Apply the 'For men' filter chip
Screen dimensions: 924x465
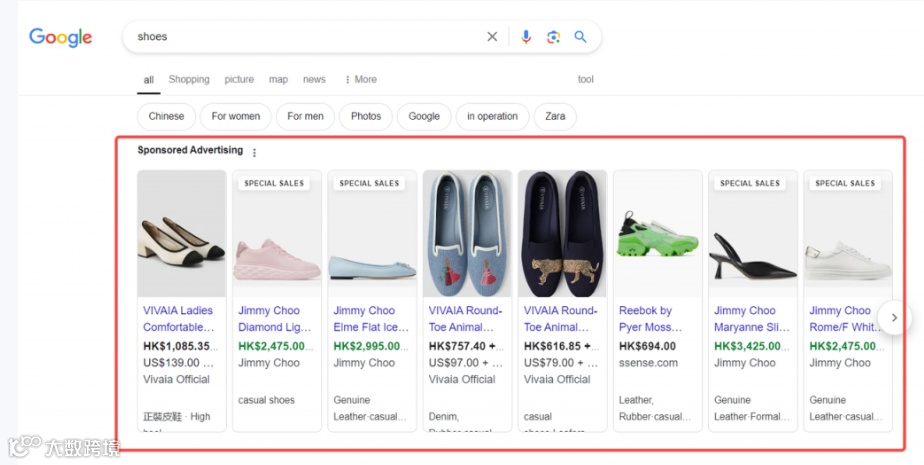pyautogui.click(x=305, y=116)
